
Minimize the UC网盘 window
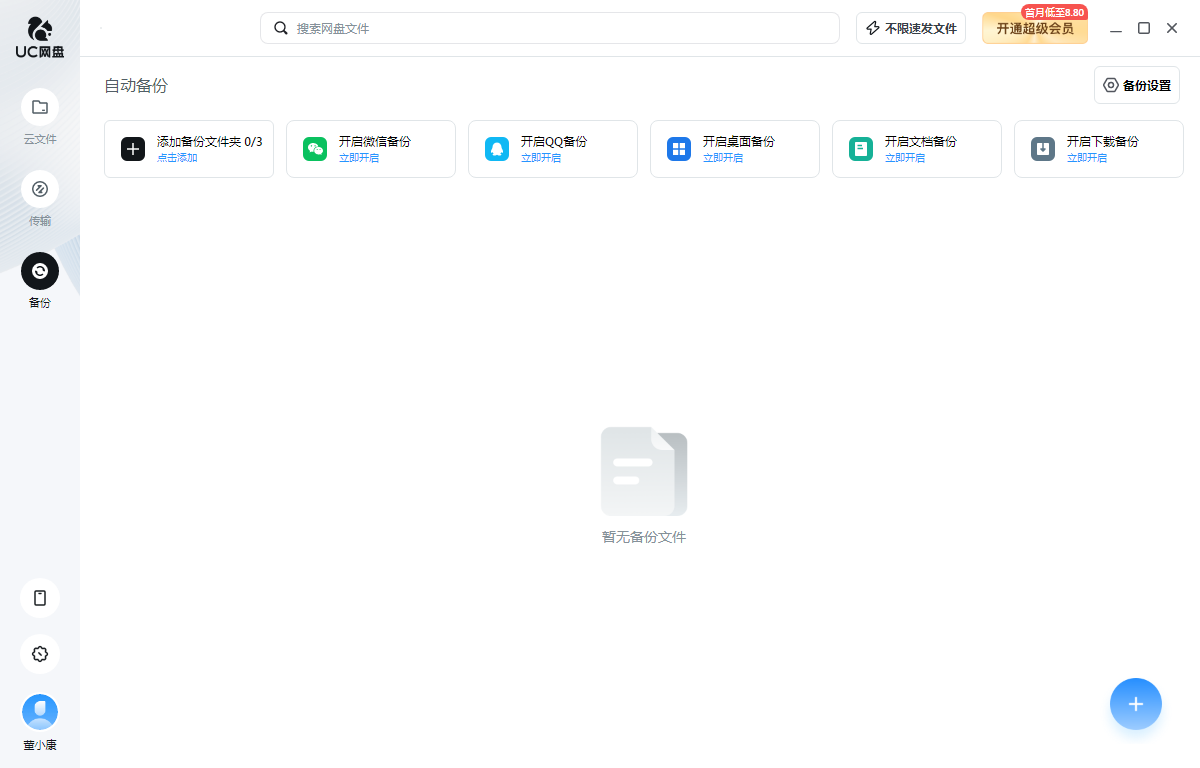1116,28
